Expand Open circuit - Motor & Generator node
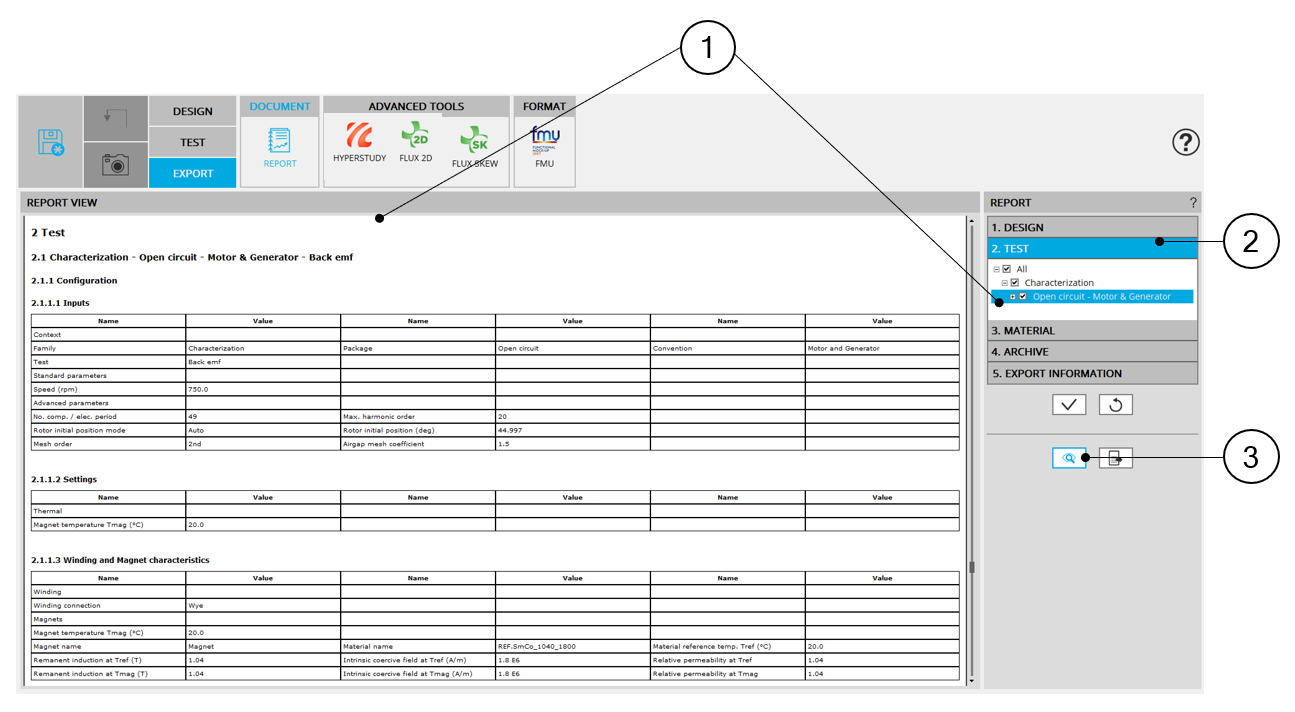The image size is (1295, 712). point(1012,297)
